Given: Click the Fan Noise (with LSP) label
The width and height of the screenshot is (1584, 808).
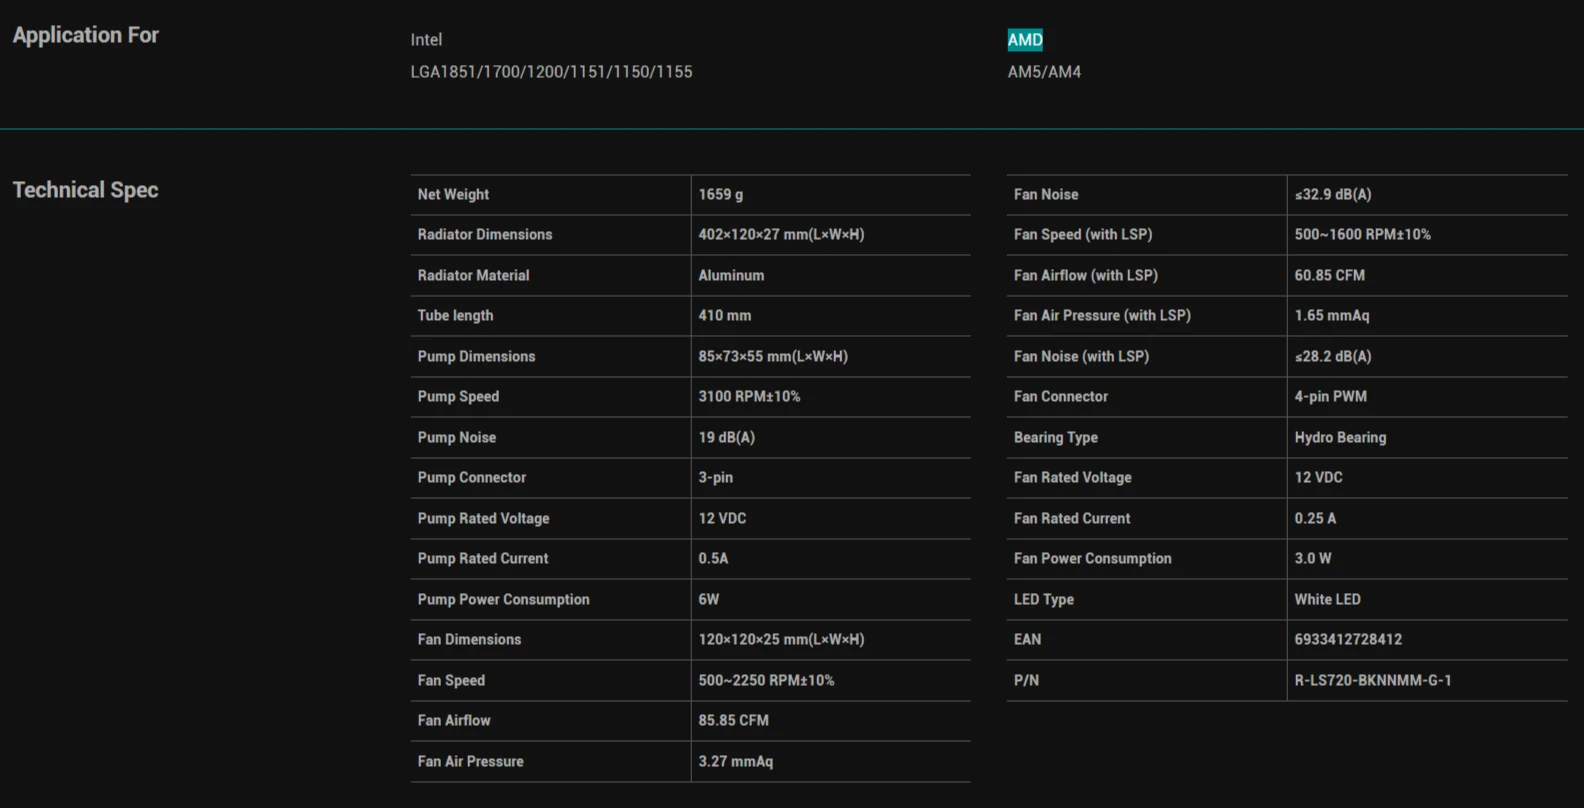Looking at the screenshot, I should (x=1081, y=357).
